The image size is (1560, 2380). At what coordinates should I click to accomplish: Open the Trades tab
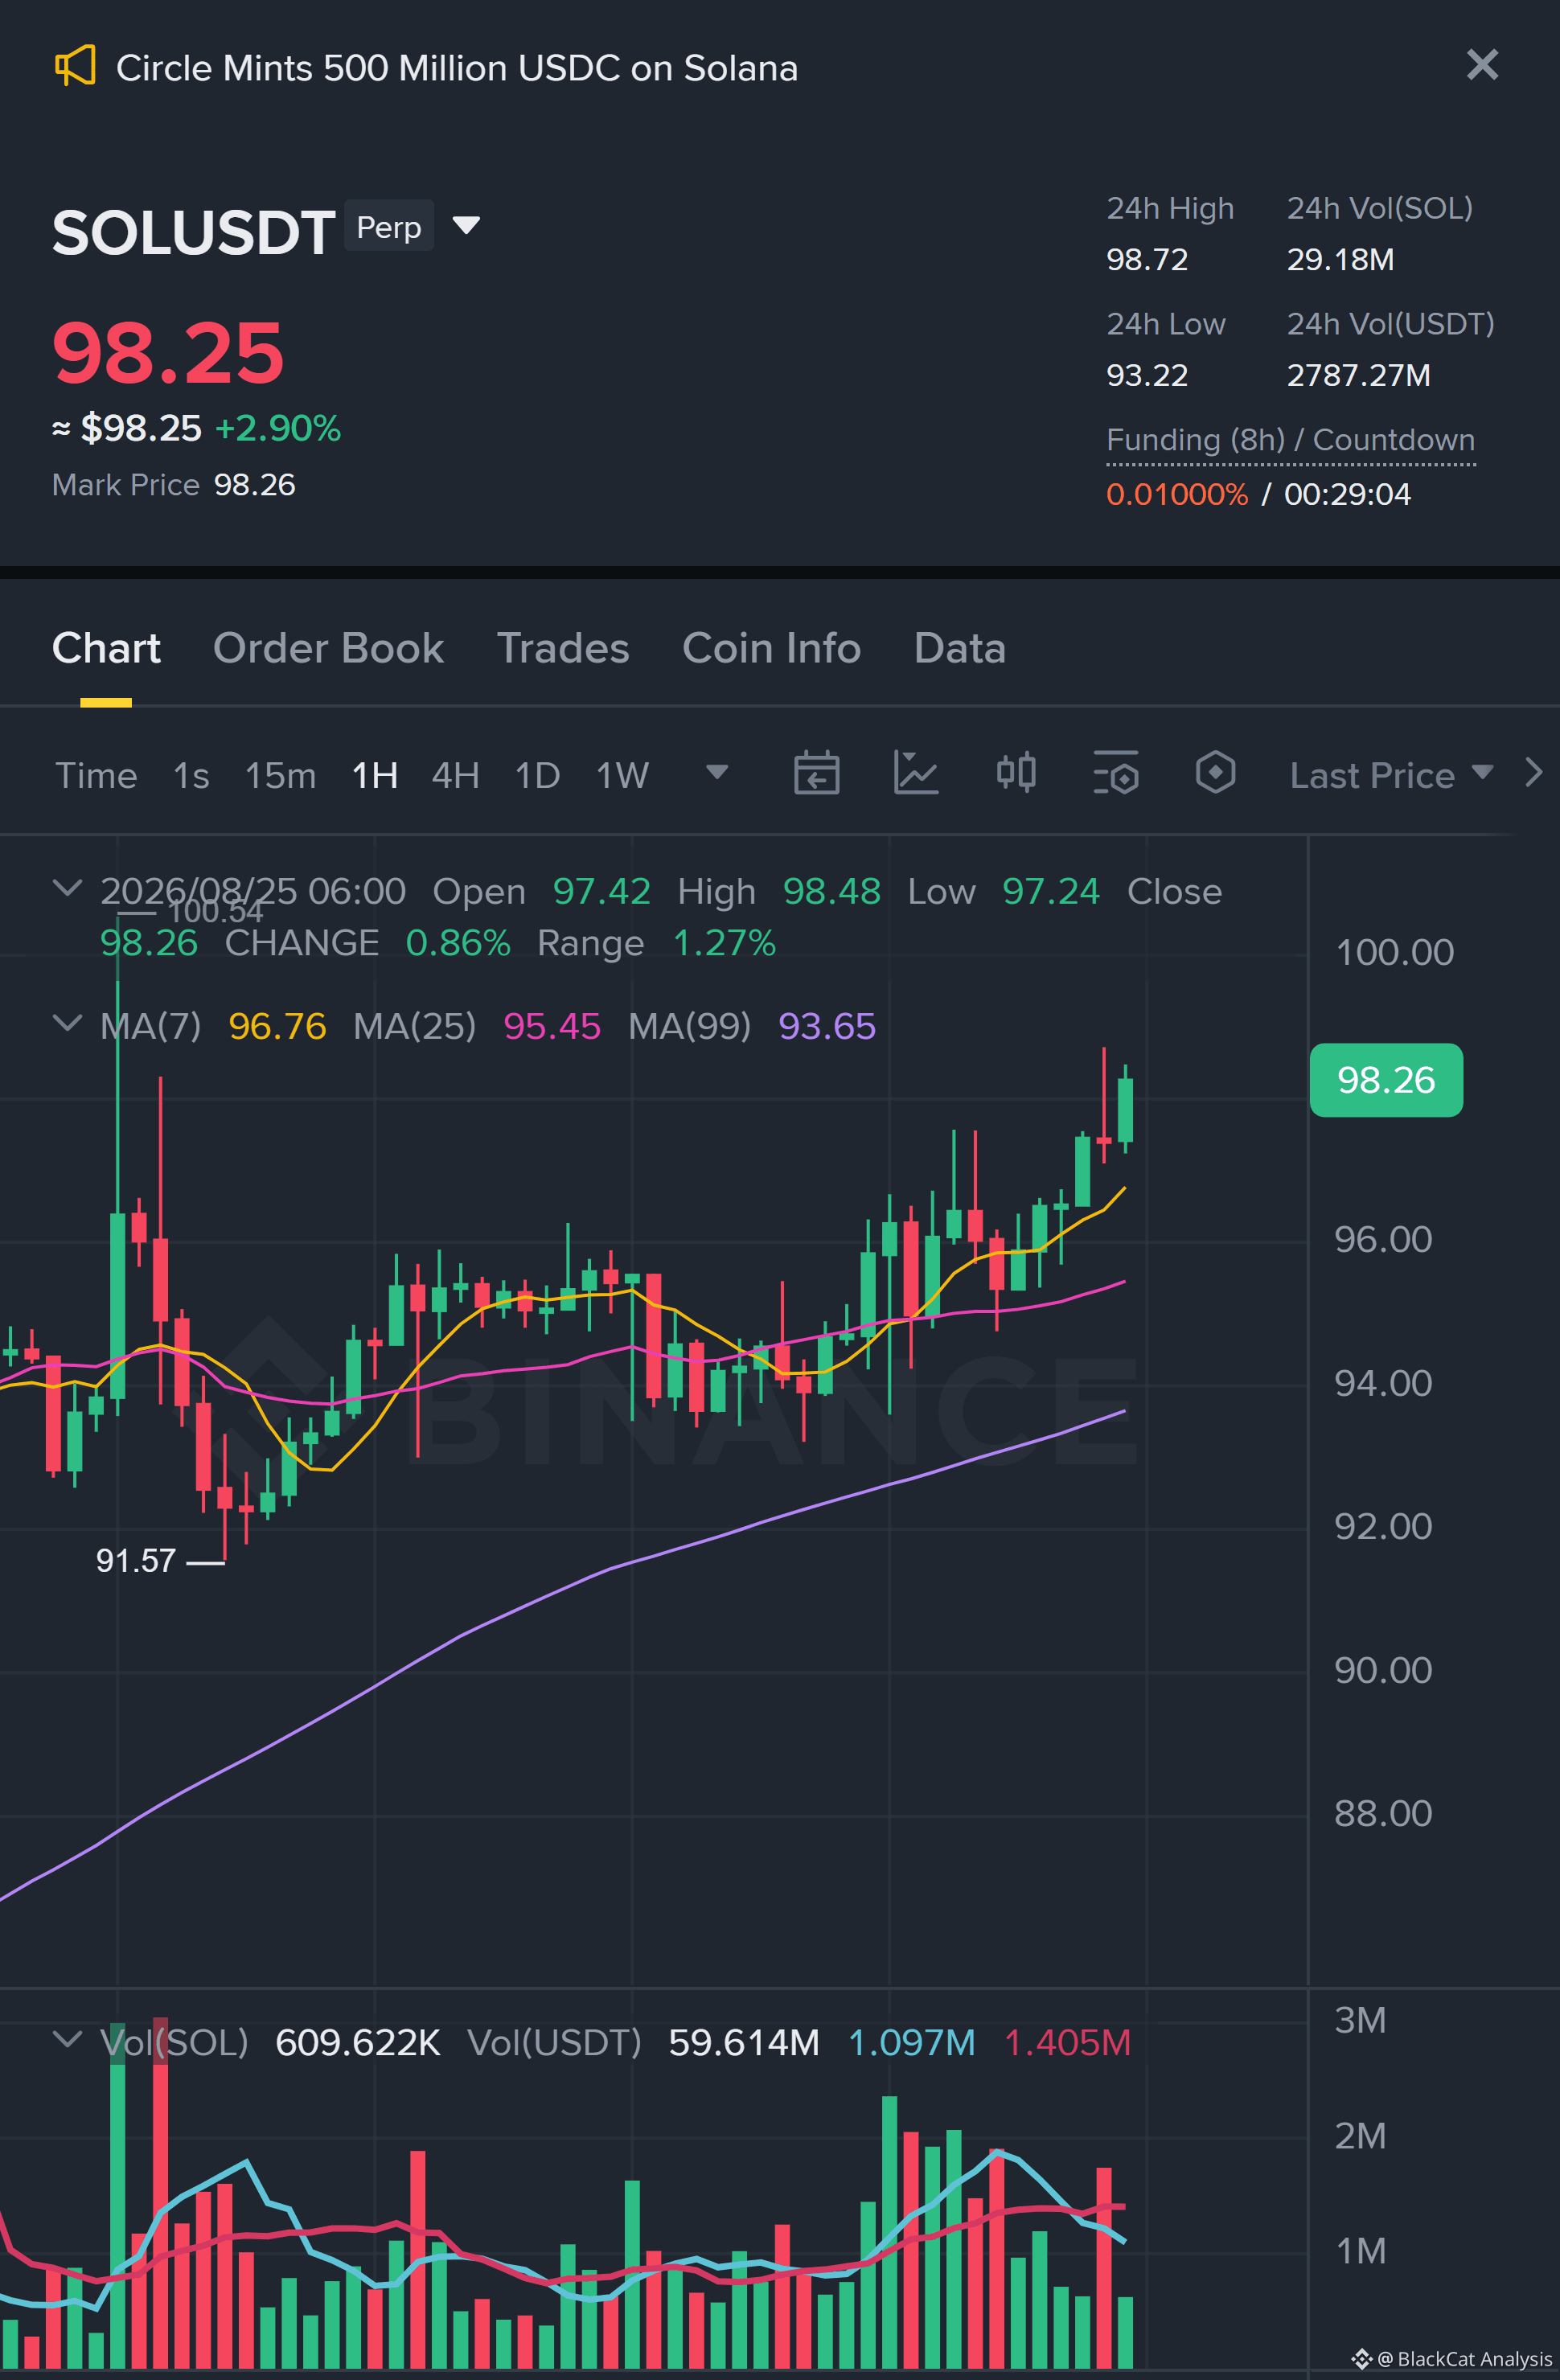pyautogui.click(x=563, y=648)
